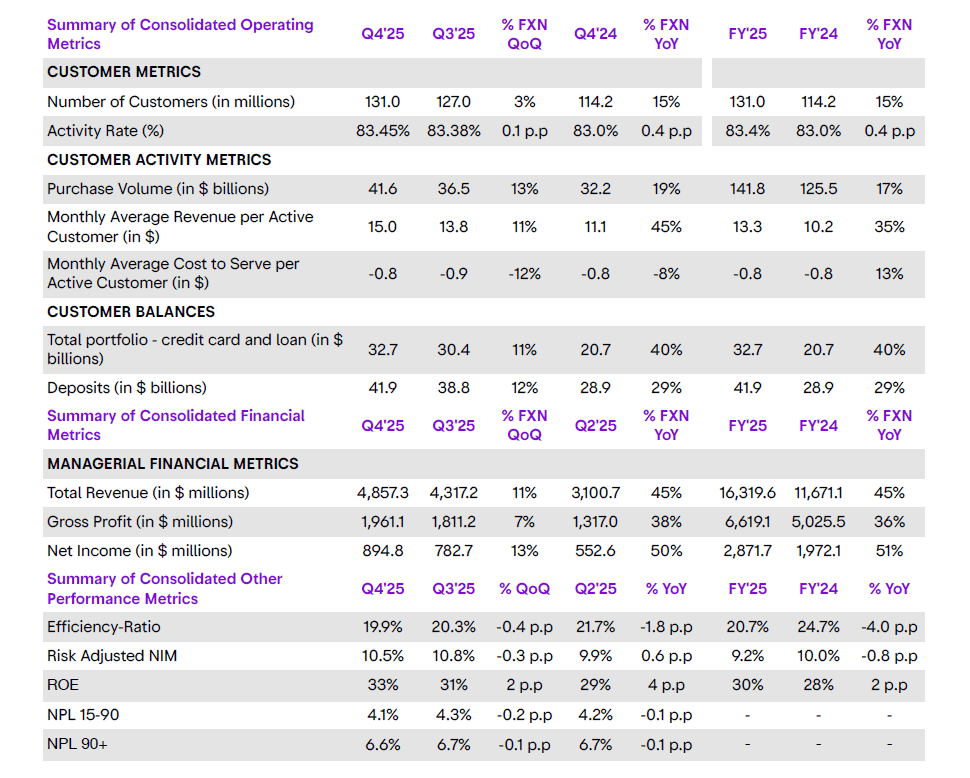Select the Deposits (in $ billions) label

tap(118, 387)
